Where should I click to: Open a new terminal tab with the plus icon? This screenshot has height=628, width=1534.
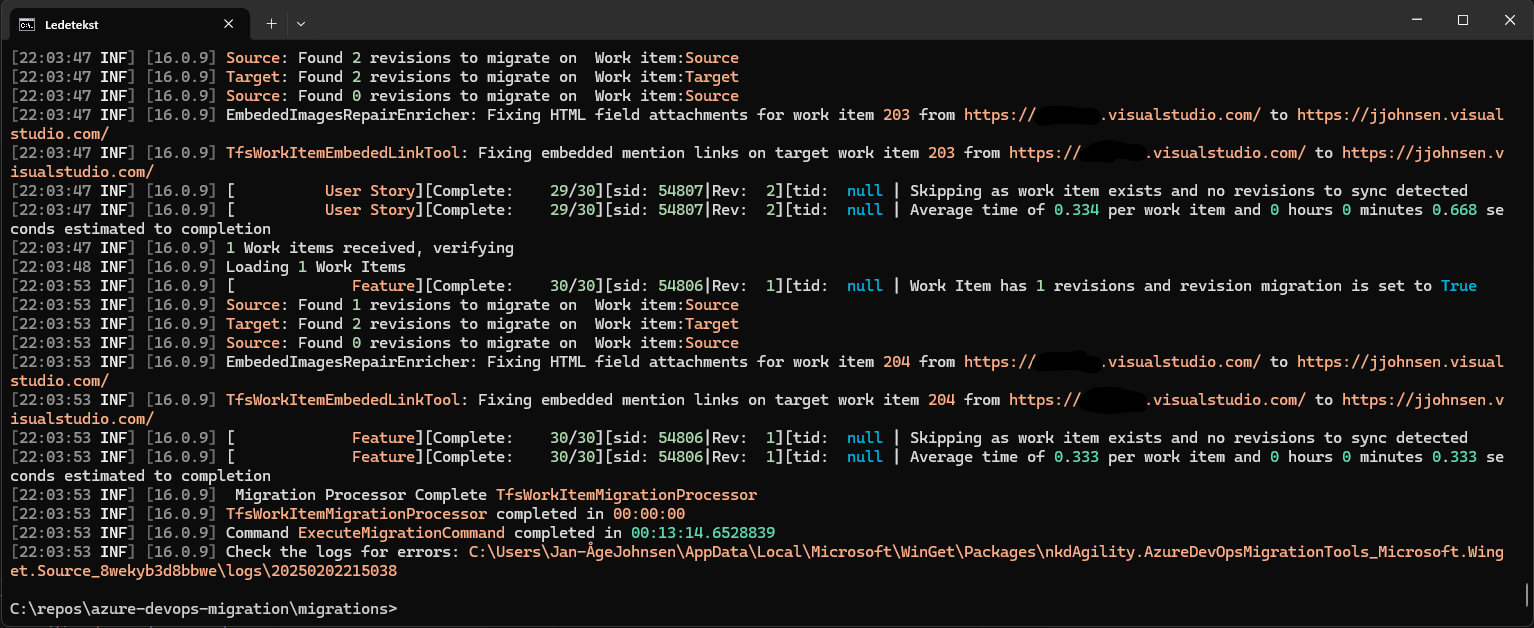tap(271, 23)
